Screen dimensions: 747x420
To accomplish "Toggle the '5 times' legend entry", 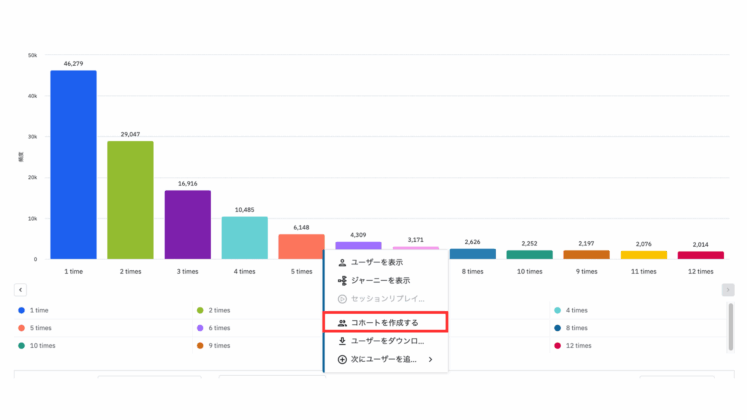I will pos(41,327).
